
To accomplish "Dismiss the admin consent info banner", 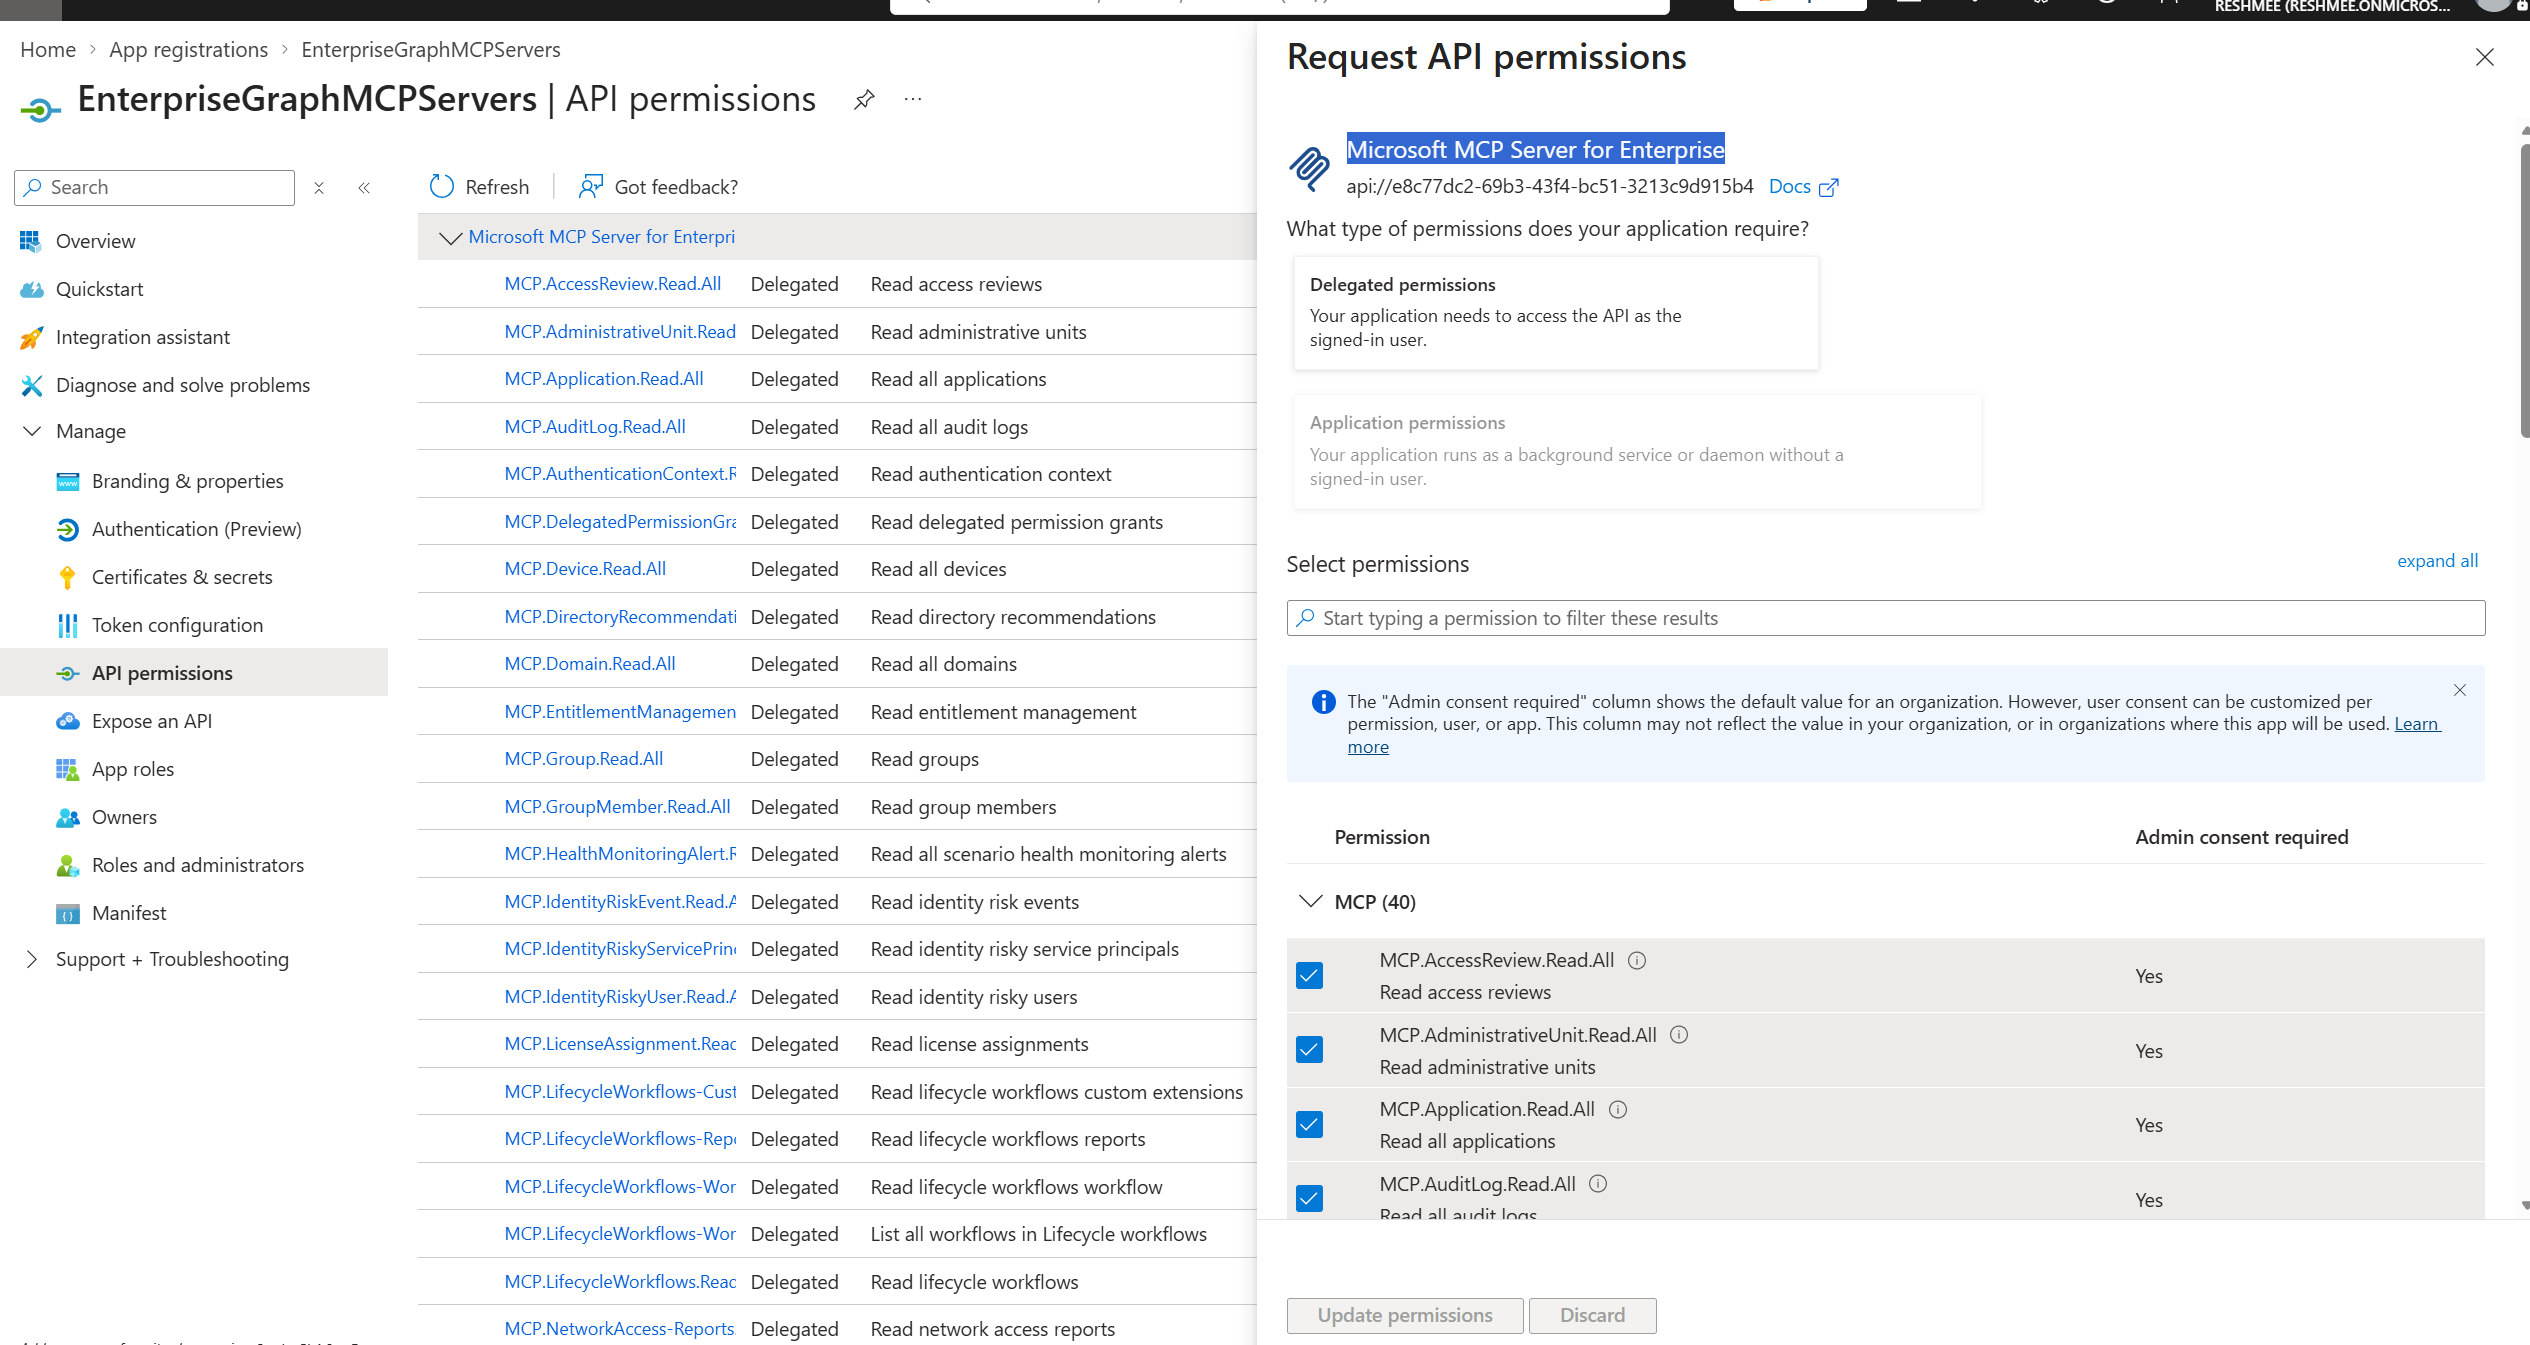I will coord(2460,690).
